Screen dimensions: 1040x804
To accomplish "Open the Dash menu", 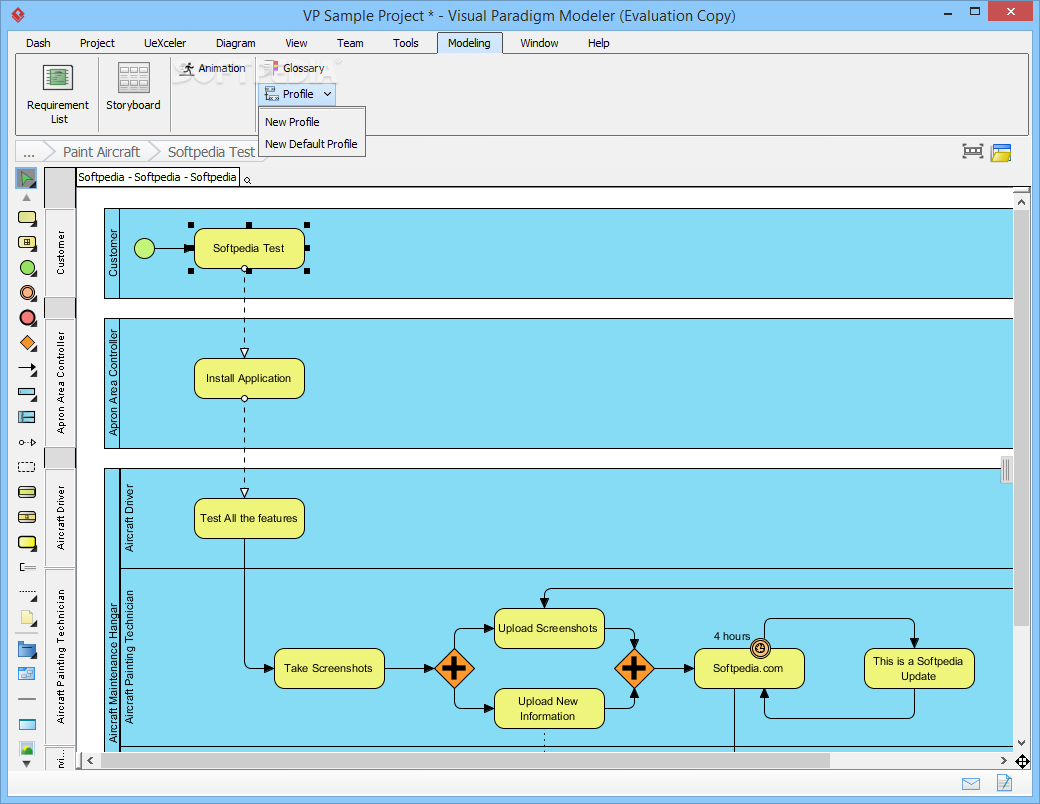I will coord(38,43).
